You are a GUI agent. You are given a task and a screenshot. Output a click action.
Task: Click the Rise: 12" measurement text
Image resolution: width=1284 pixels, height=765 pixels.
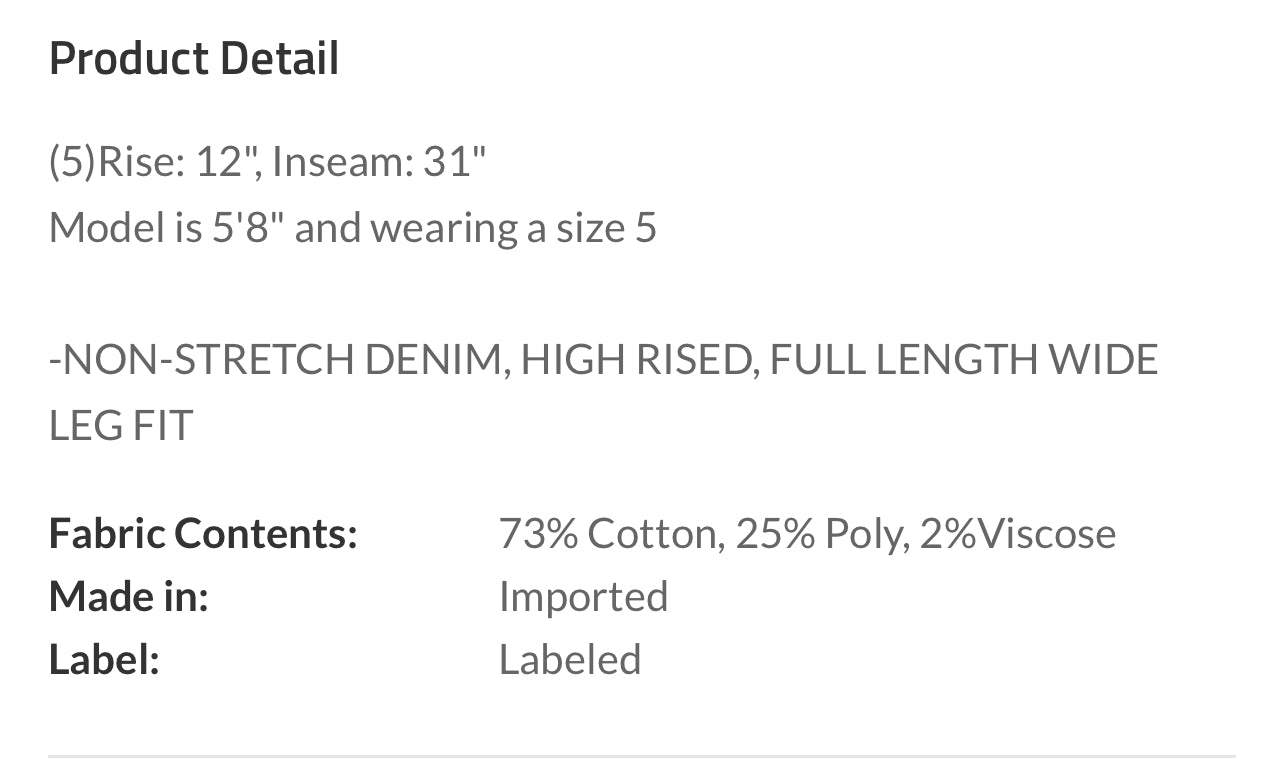pyautogui.click(x=176, y=162)
